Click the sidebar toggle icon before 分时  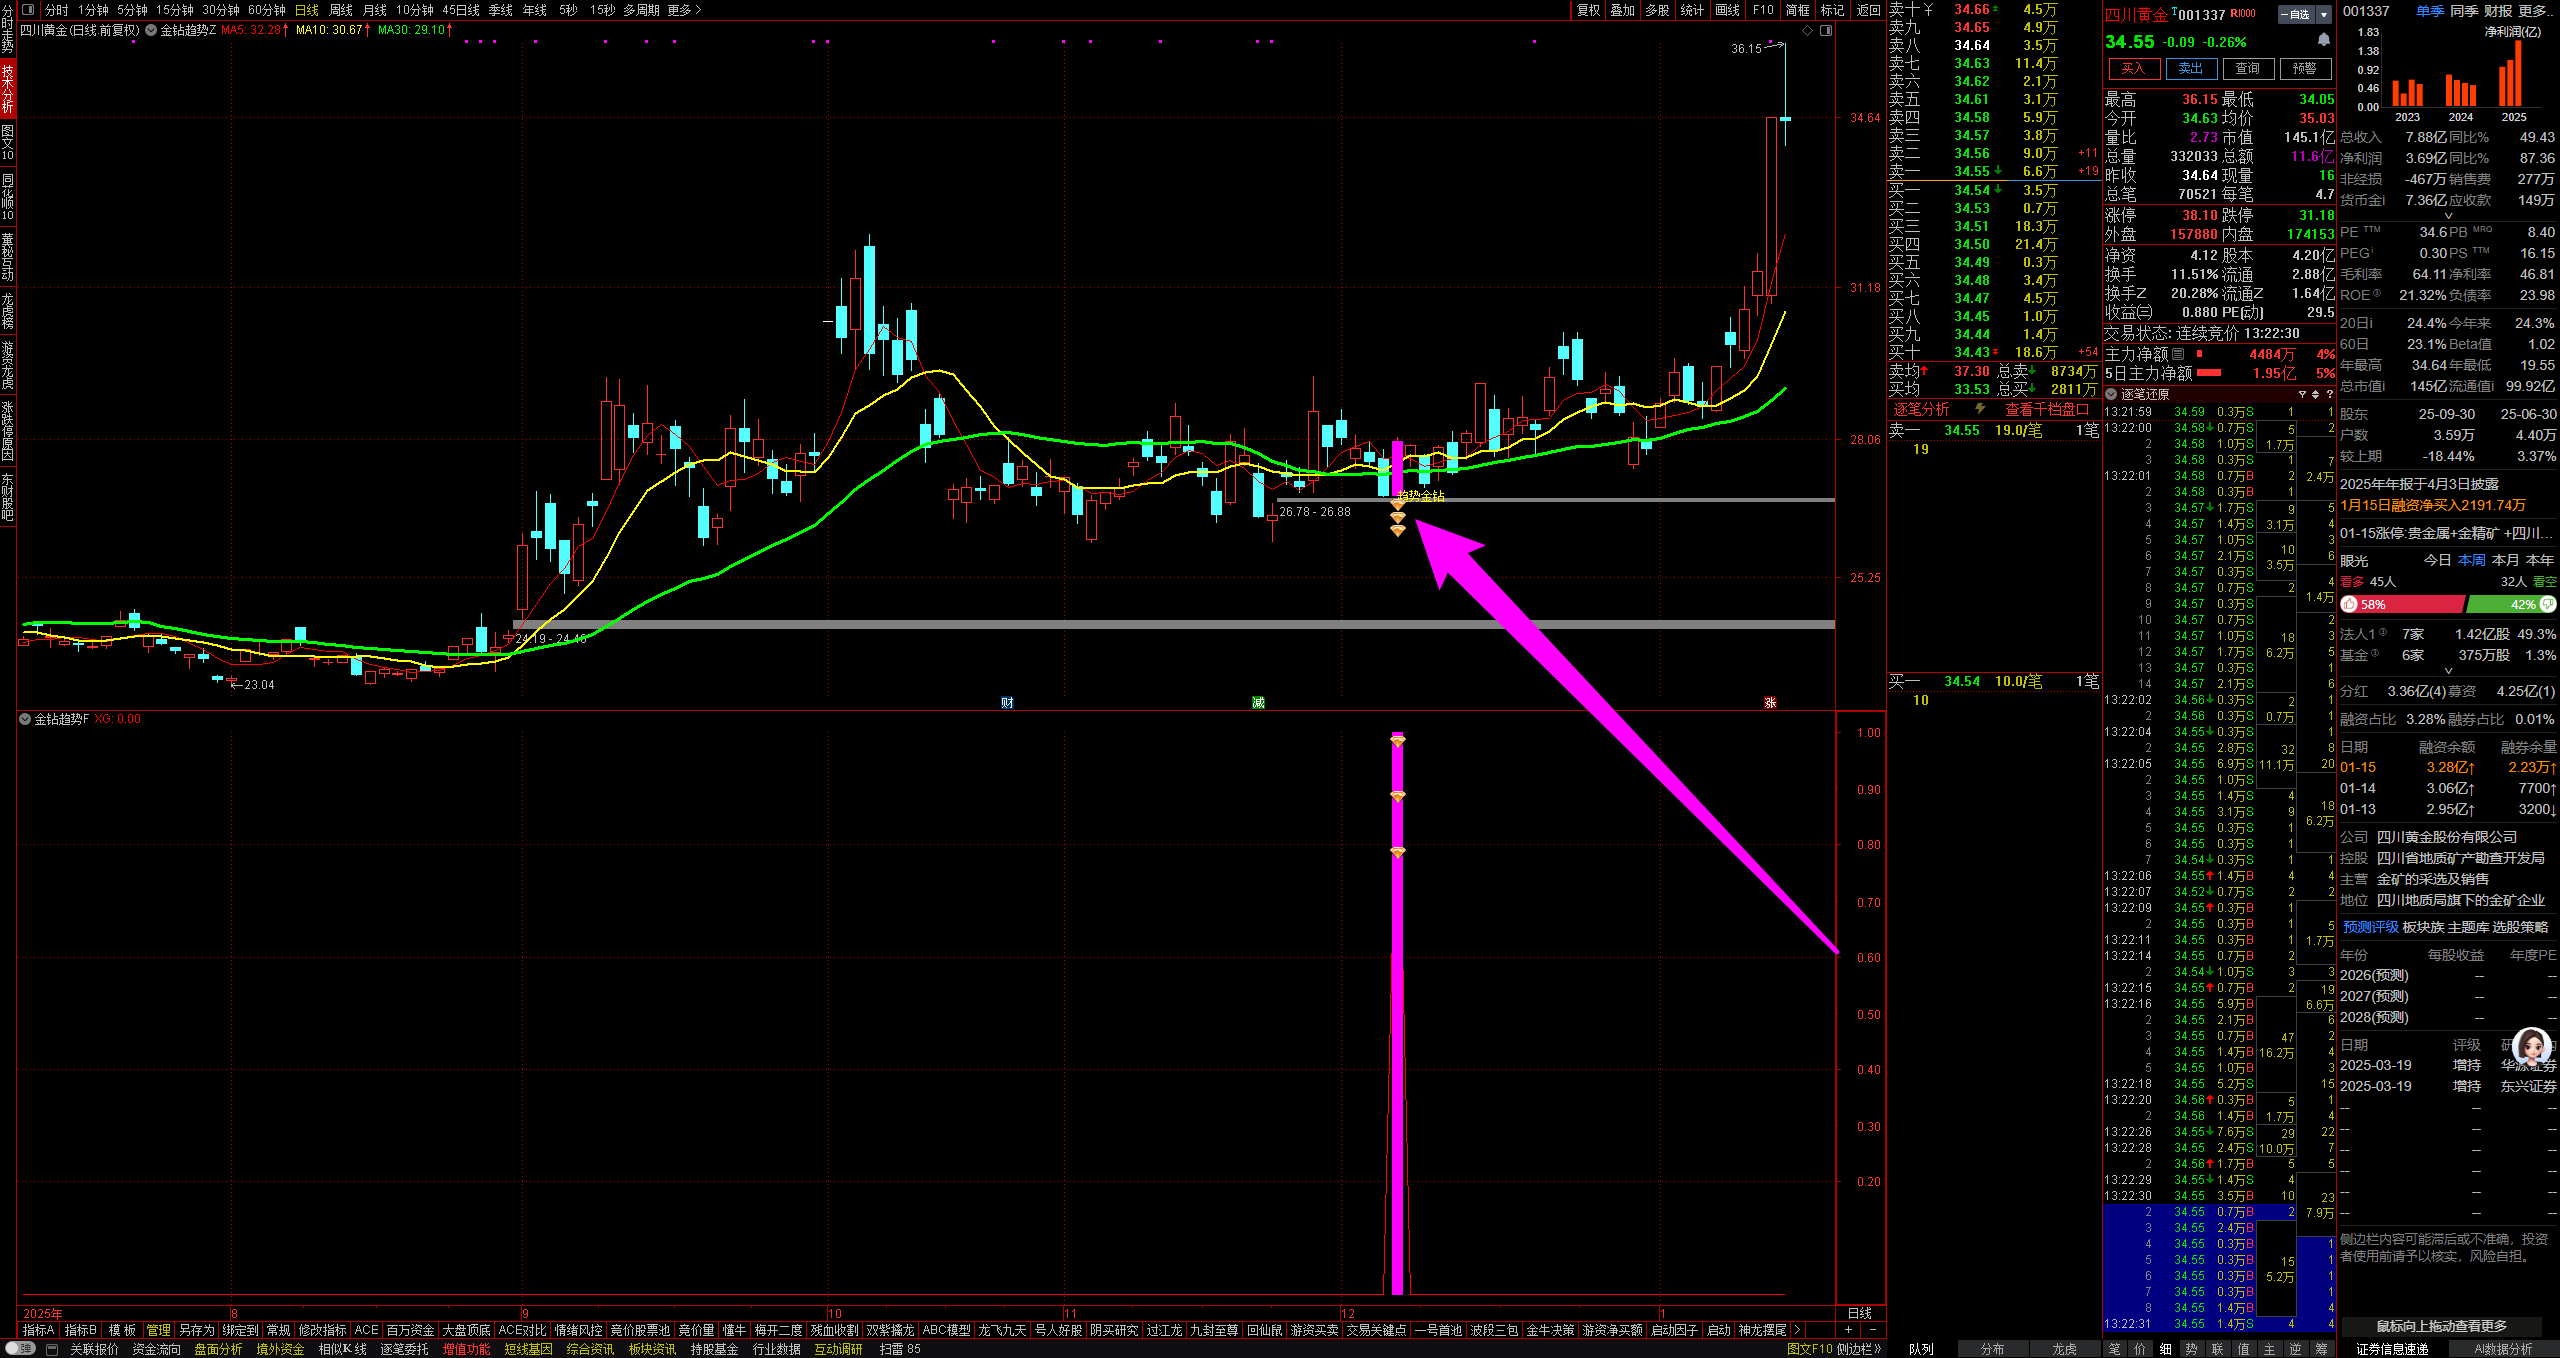(28, 10)
